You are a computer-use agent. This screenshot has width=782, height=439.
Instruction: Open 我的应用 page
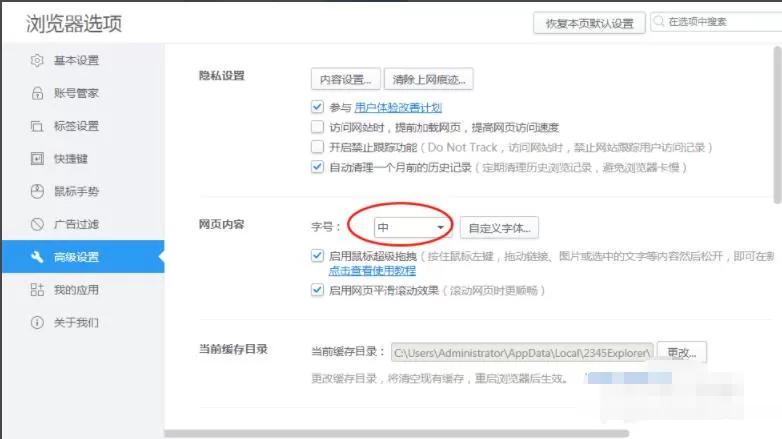click(83, 289)
